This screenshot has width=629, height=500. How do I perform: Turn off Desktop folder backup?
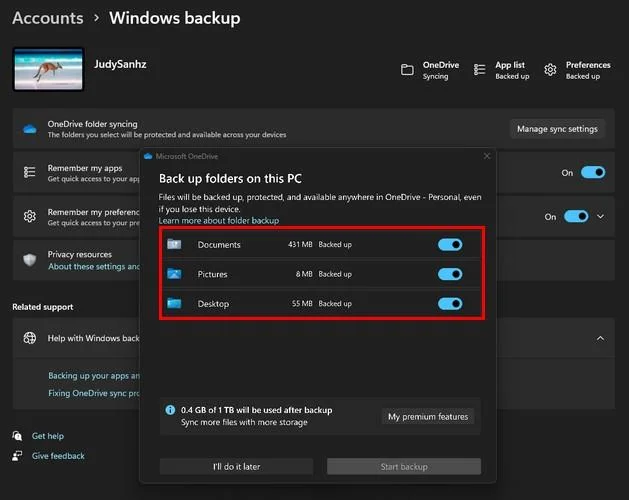pyautogui.click(x=450, y=304)
